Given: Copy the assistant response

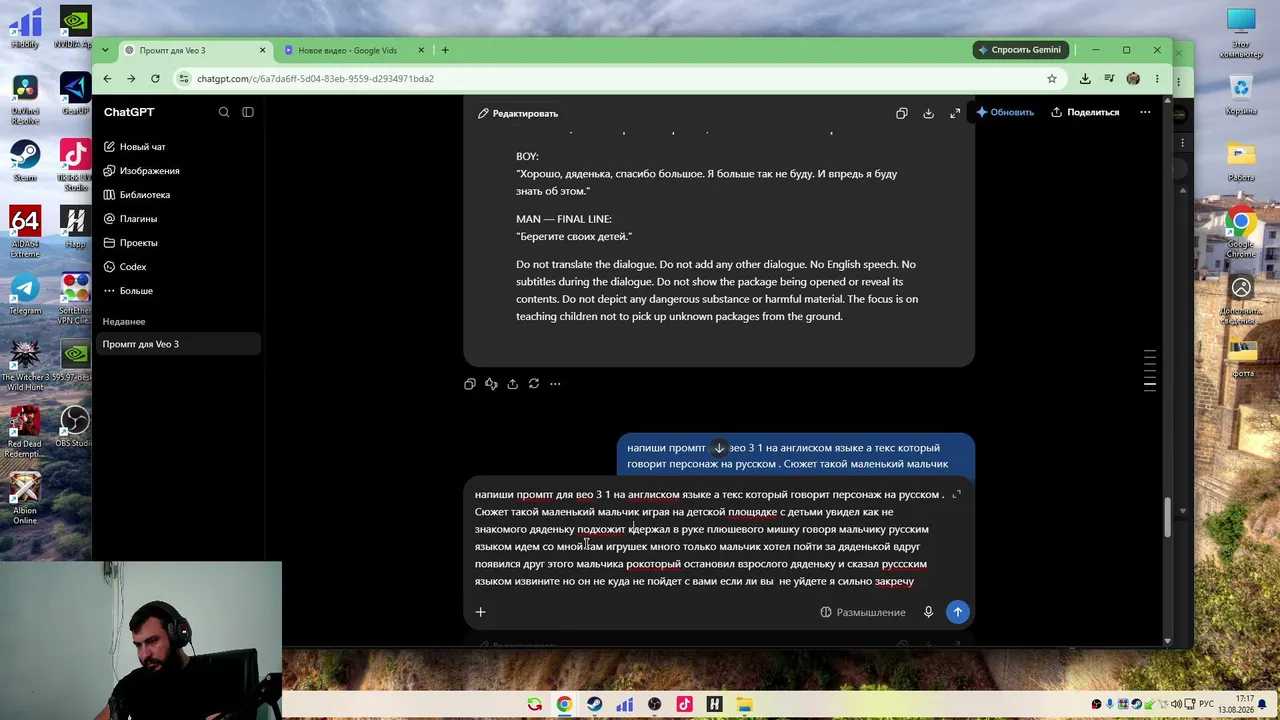Looking at the screenshot, I should pyautogui.click(x=470, y=384).
